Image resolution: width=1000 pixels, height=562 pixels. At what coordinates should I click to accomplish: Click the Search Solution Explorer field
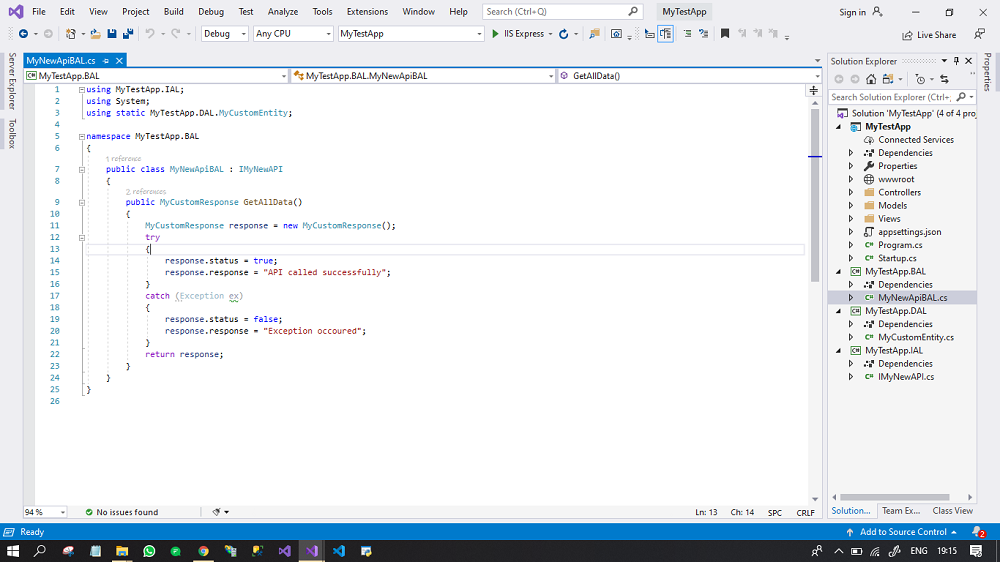point(892,97)
